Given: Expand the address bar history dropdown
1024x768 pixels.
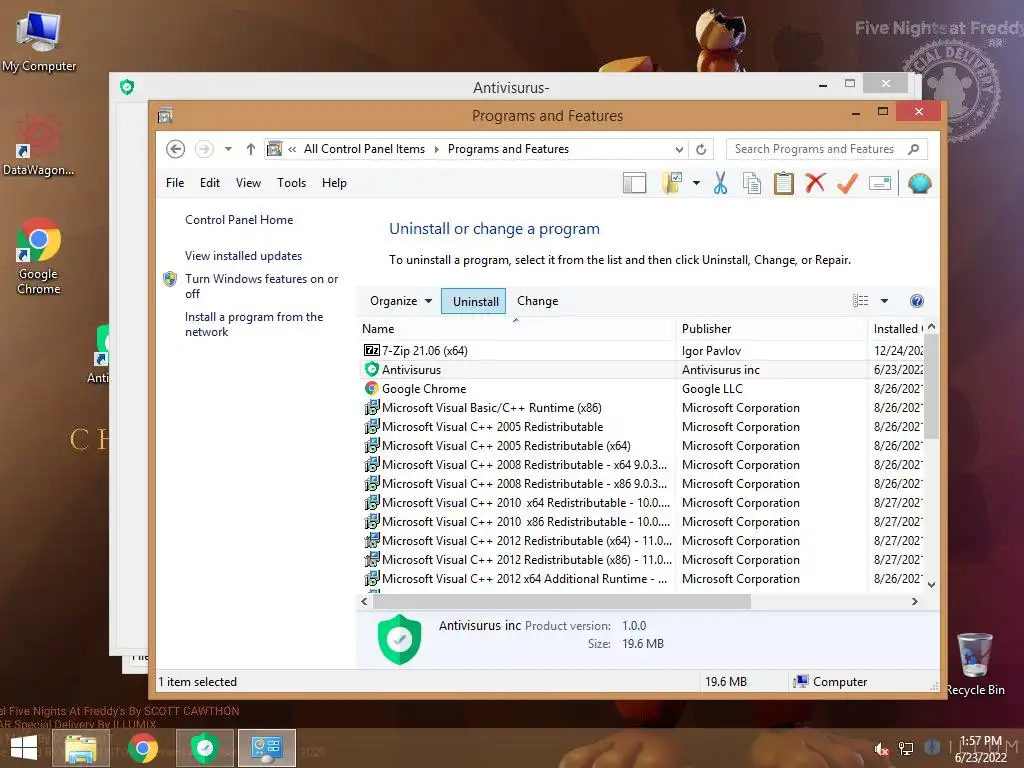Looking at the screenshot, I should coord(679,150).
